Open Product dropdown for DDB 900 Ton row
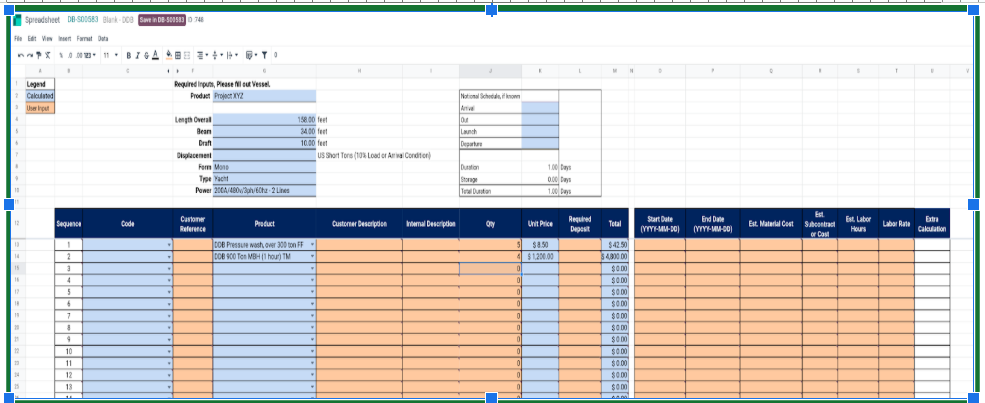The width and height of the screenshot is (985, 403). [312, 257]
